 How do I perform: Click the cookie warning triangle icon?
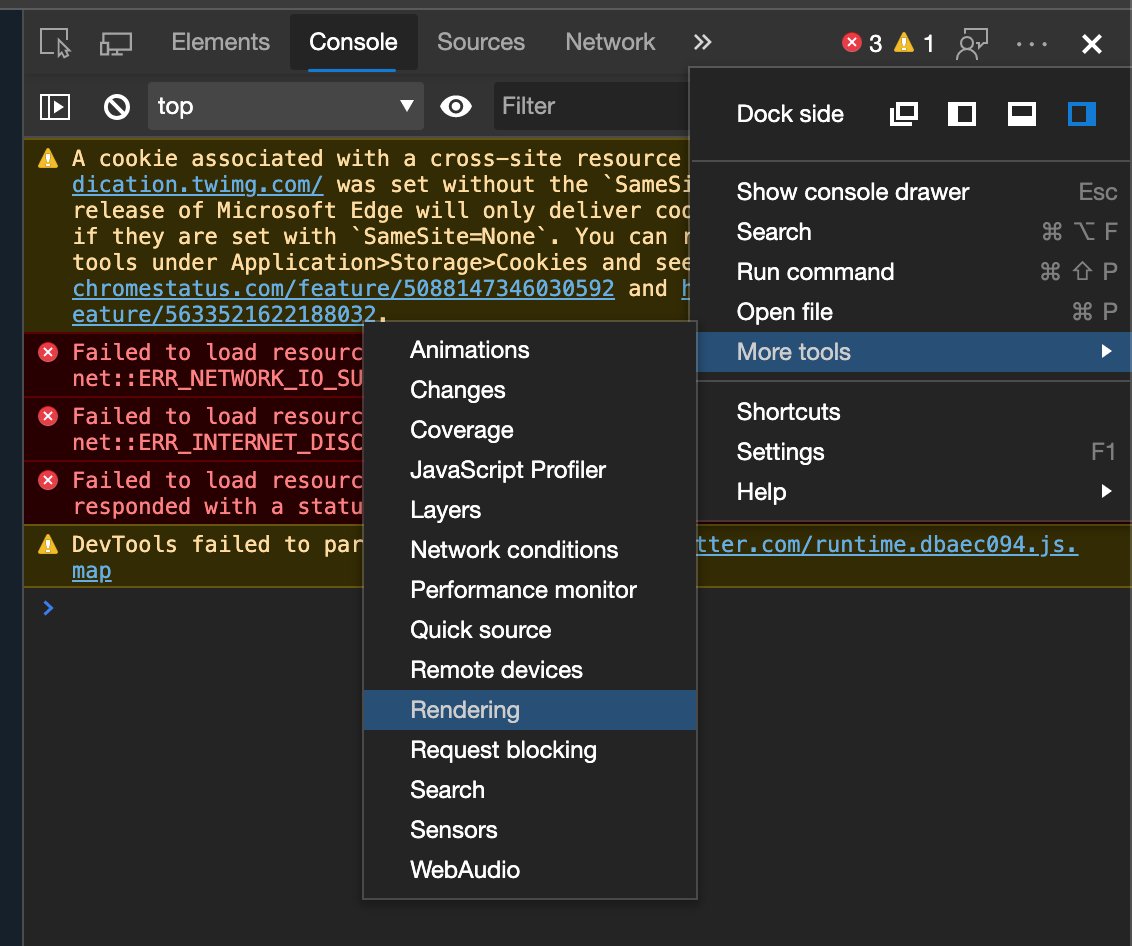tap(48, 158)
